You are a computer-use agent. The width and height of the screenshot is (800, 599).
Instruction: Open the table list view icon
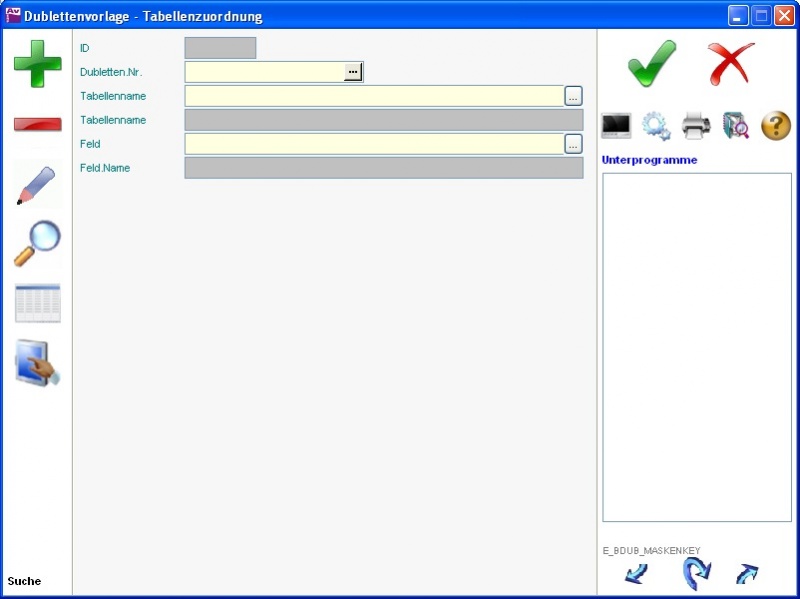point(37,303)
